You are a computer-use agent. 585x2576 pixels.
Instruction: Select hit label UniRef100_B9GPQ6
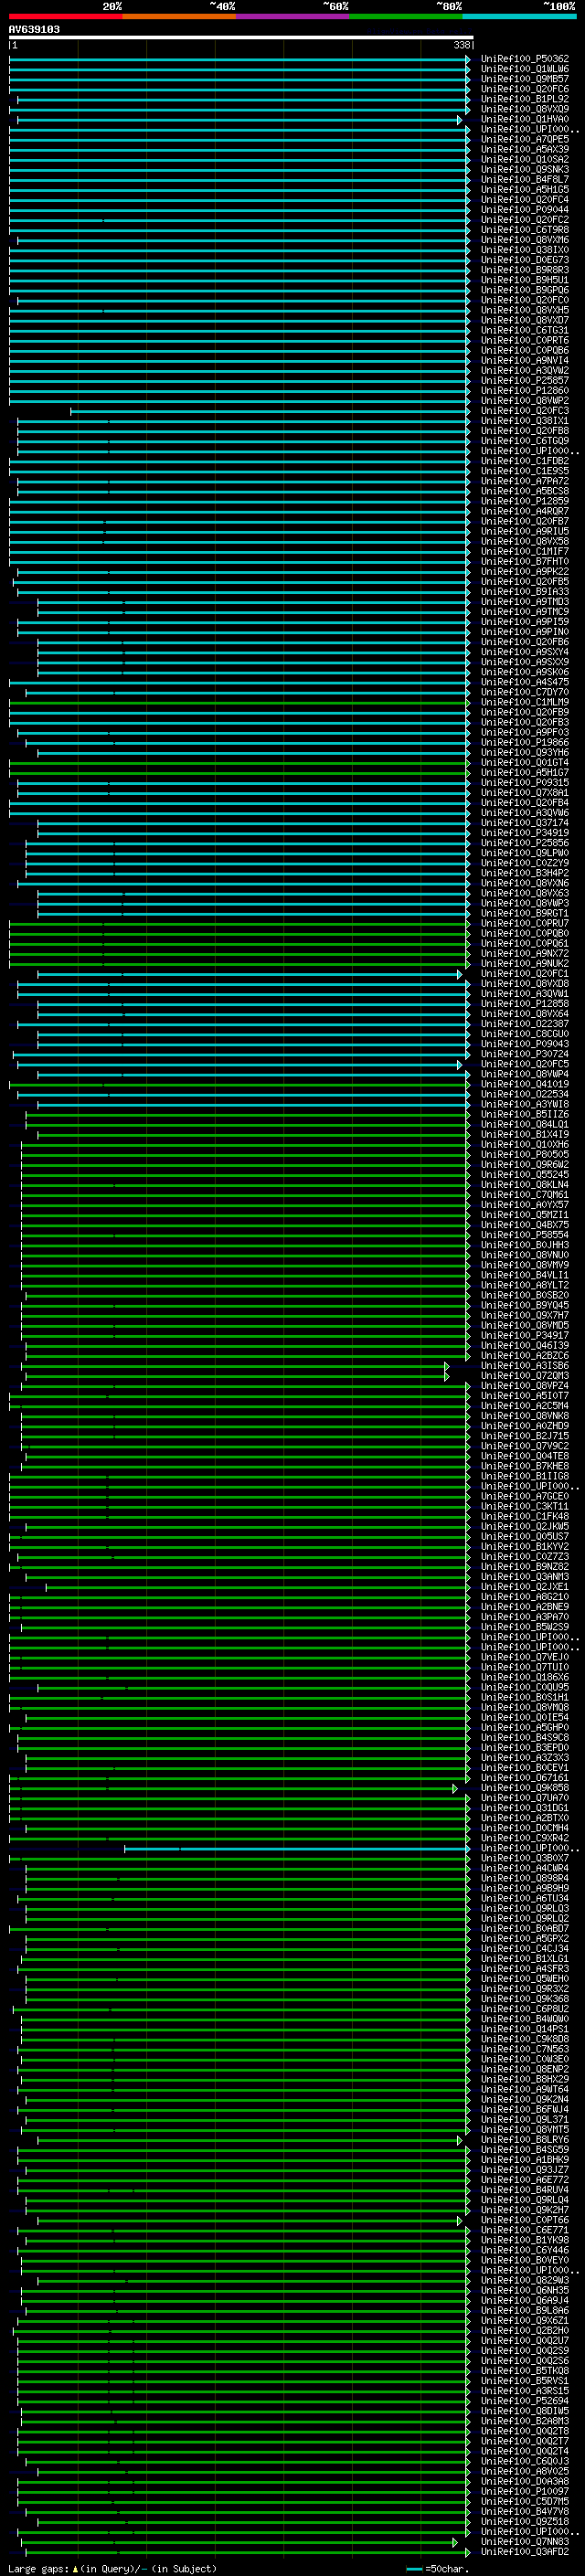[x=525, y=290]
